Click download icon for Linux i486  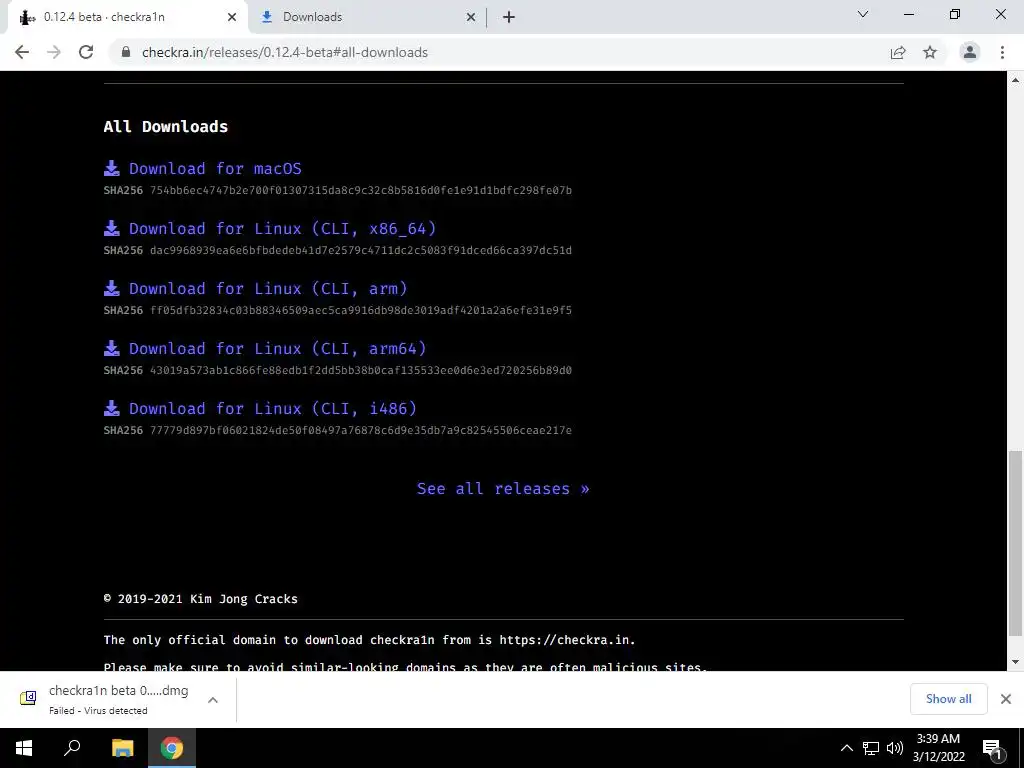coord(112,409)
